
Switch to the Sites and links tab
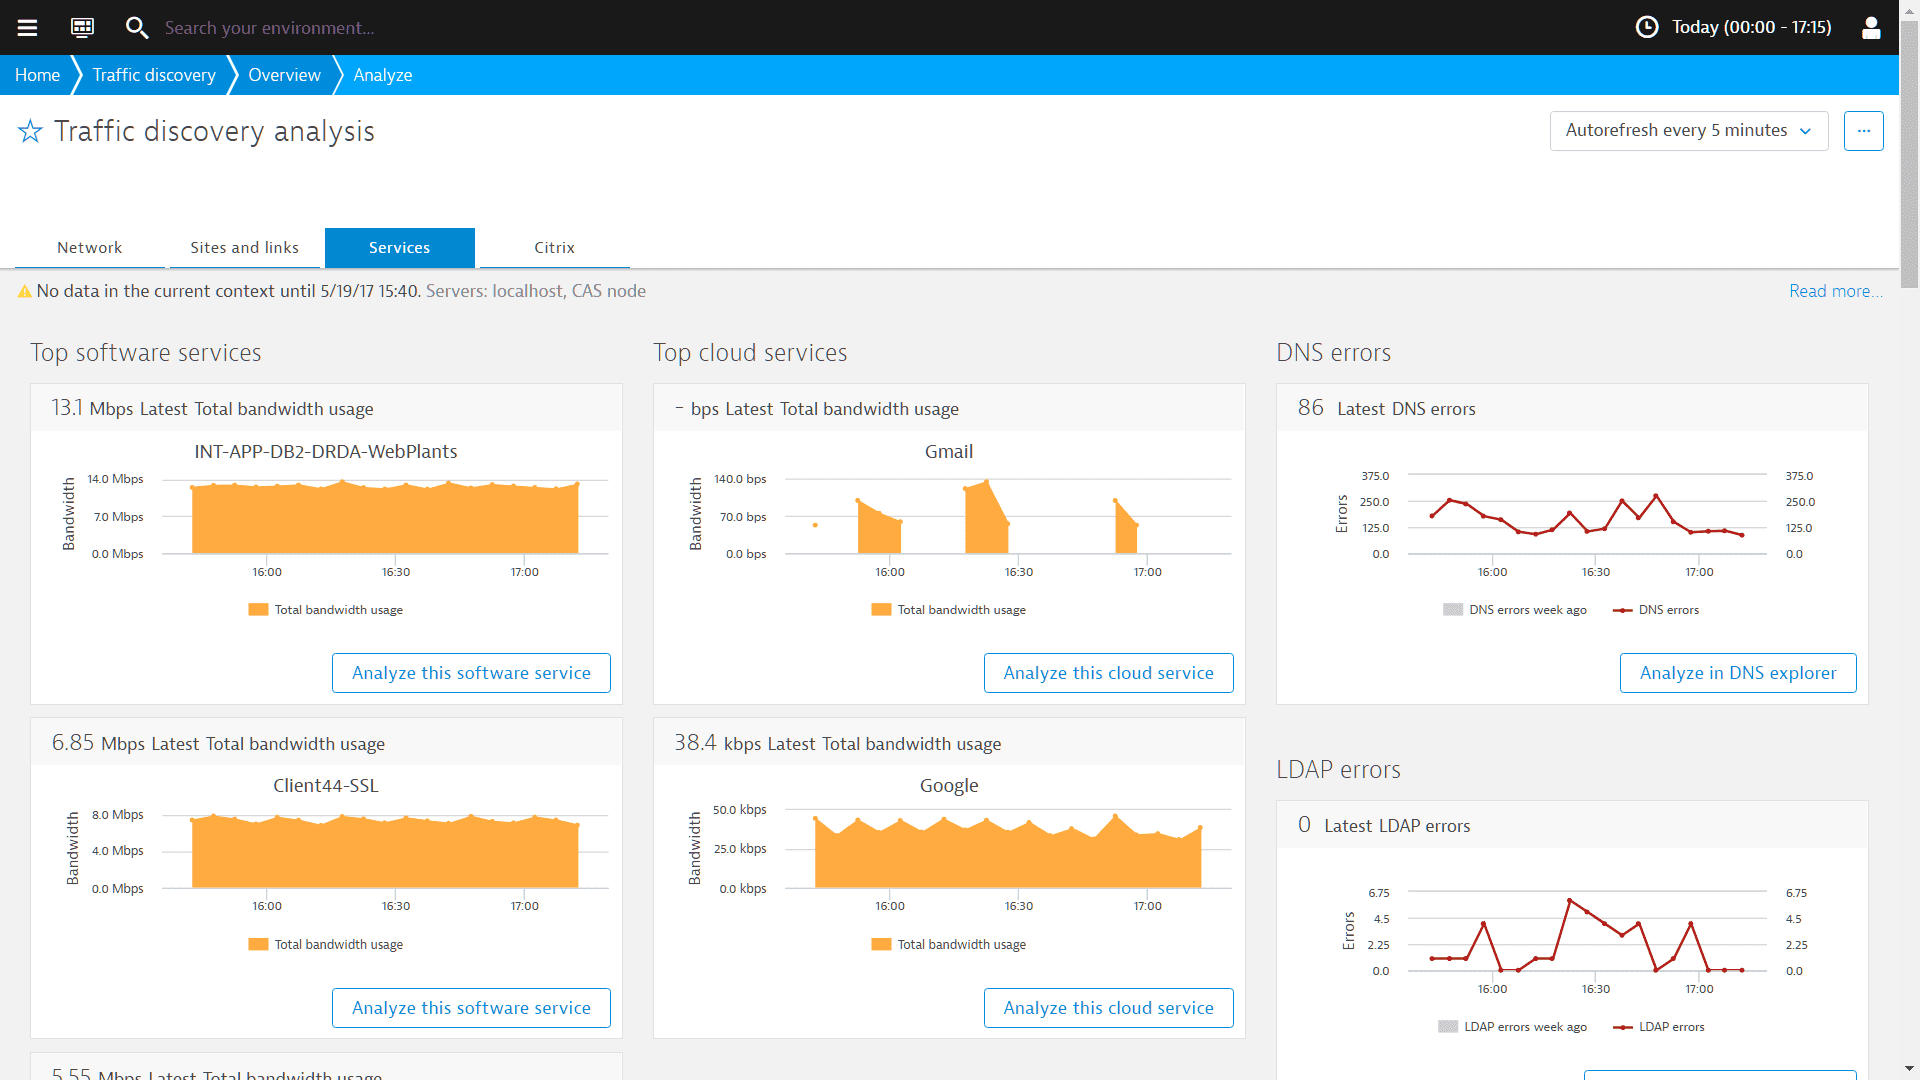pyautogui.click(x=245, y=248)
